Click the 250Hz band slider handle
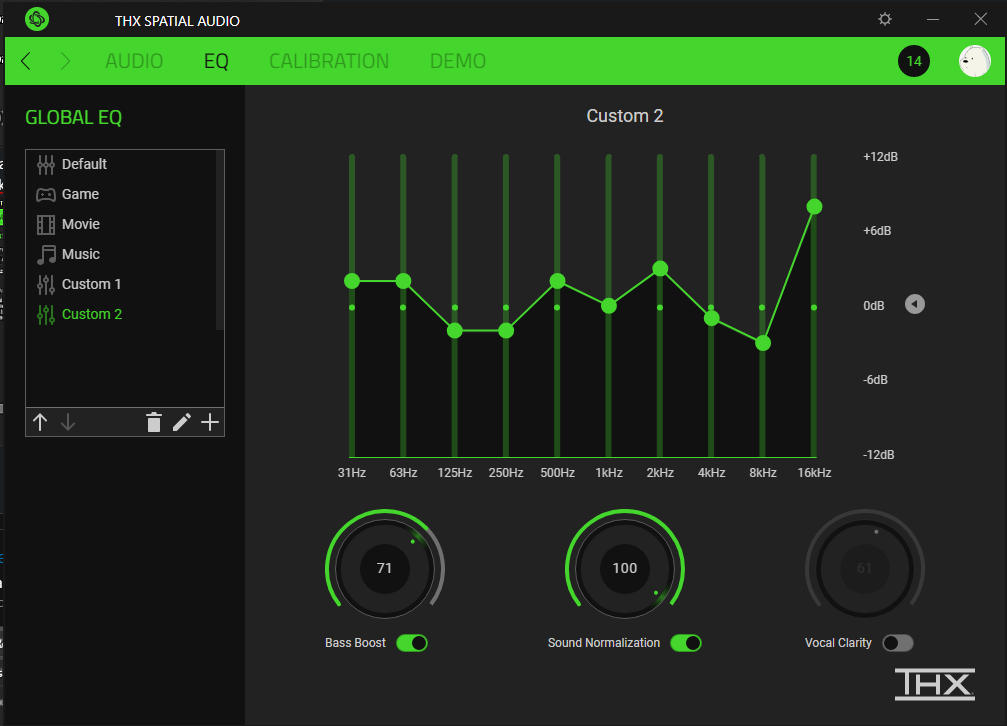This screenshot has width=1007, height=726. tap(506, 331)
